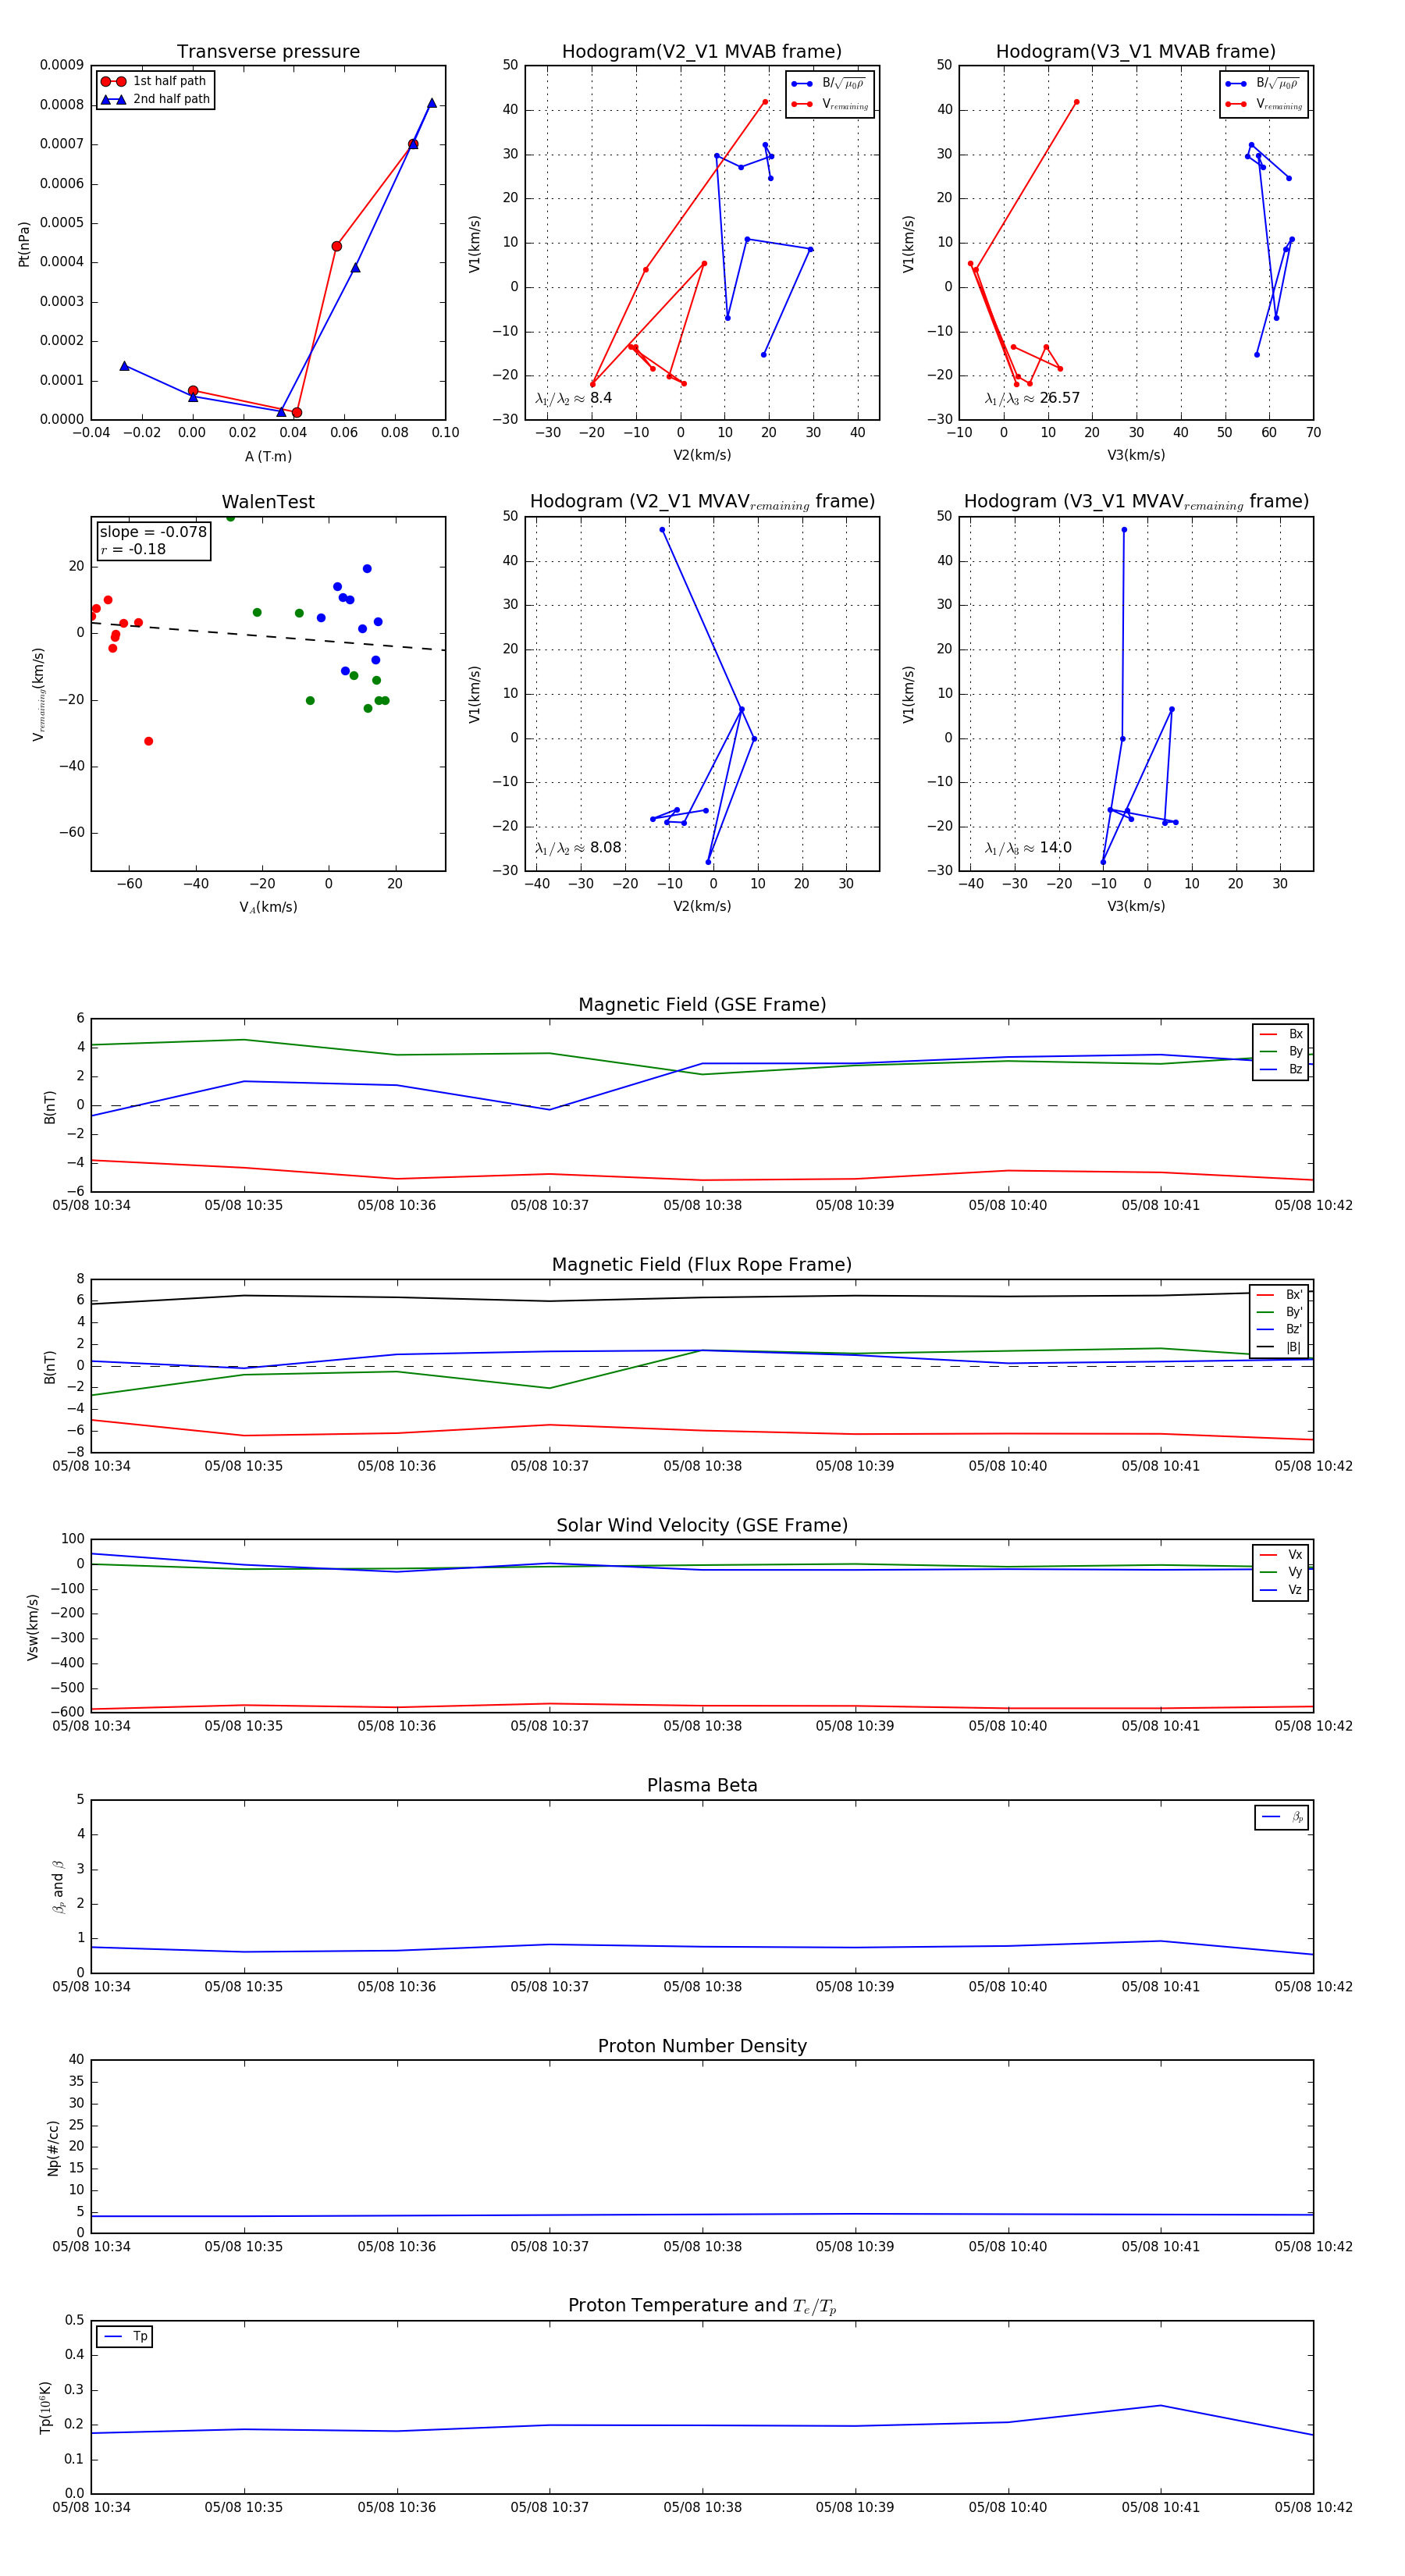This screenshot has width=1405, height=2576.
Task: Select the '2nd half path' legend entry
Action: [155, 99]
